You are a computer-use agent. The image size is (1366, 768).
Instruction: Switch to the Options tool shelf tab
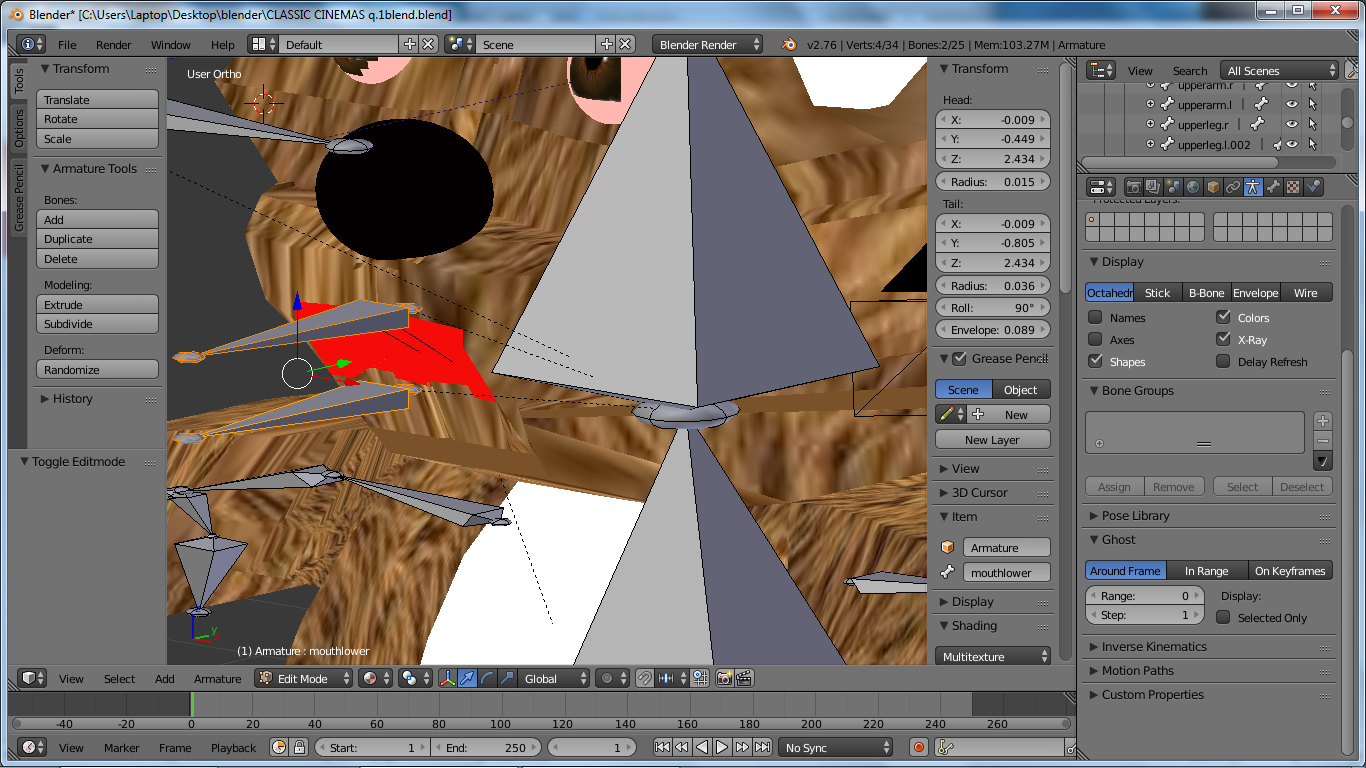coord(18,127)
